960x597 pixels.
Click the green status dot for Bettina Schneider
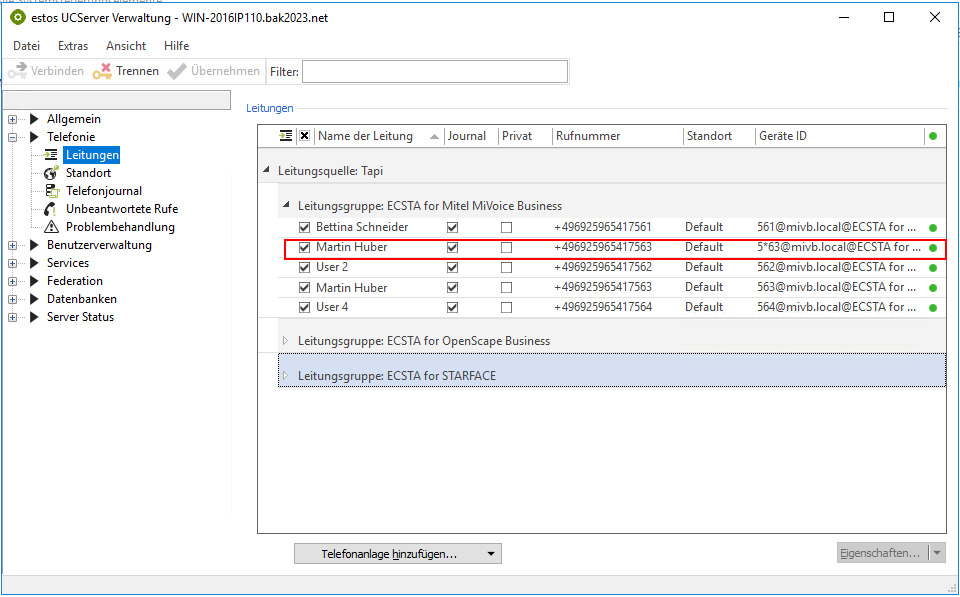tap(933, 228)
